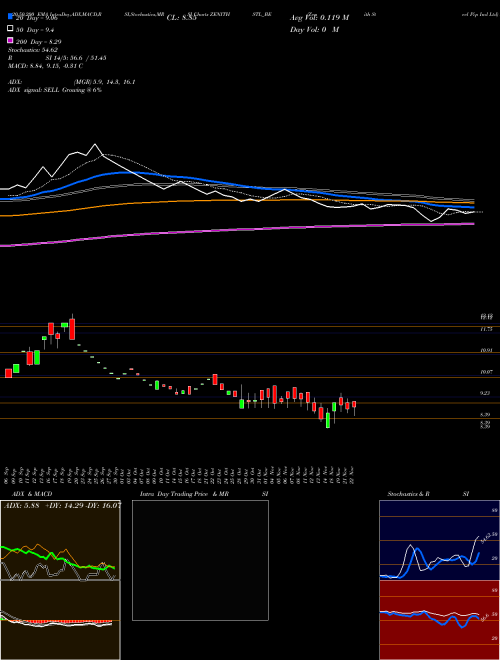Click the blue stochastics indicator panel
The image size is (500, 660).
pyautogui.click(x=439, y=540)
